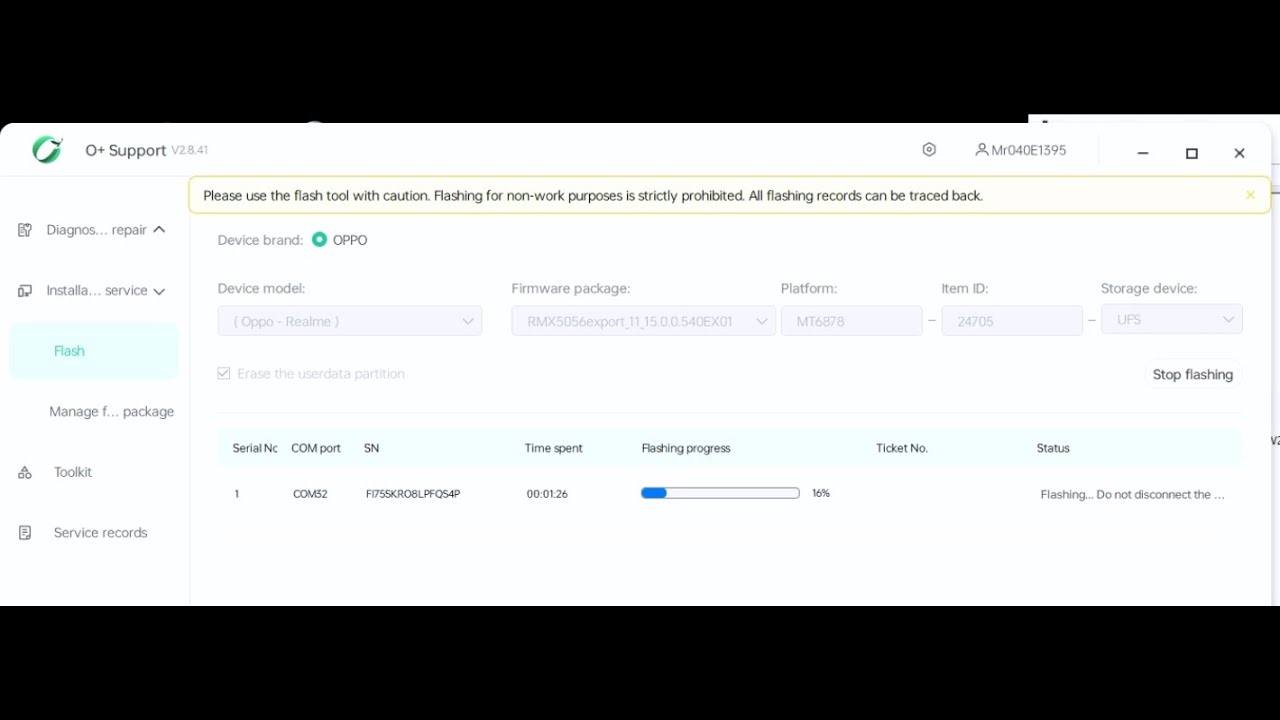This screenshot has width=1280, height=720.
Task: Open settings via the hexagon gear icon
Action: point(929,150)
